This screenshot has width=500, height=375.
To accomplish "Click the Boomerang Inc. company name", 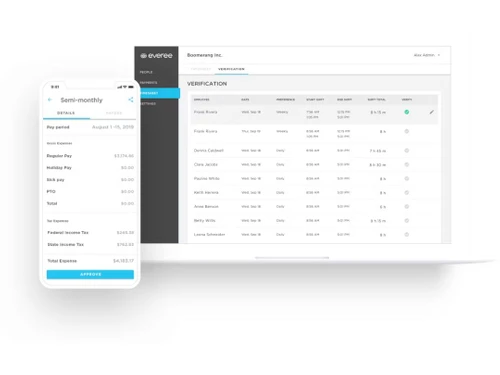I will tap(205, 55).
